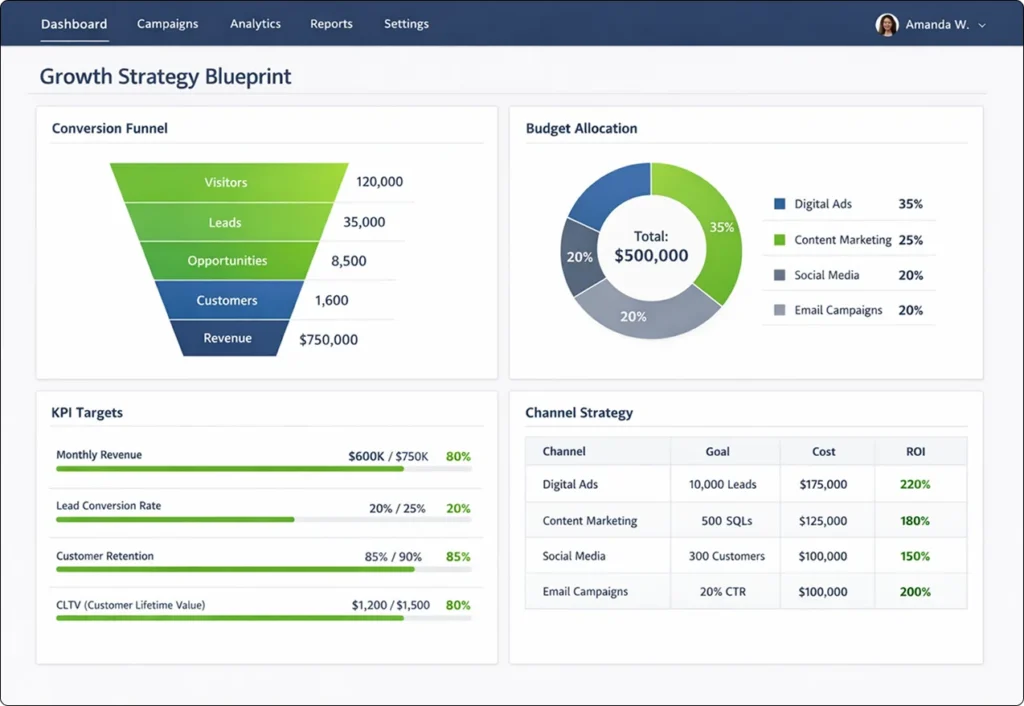The width and height of the screenshot is (1024, 706).
Task: Open the Settings tab
Action: pos(406,24)
